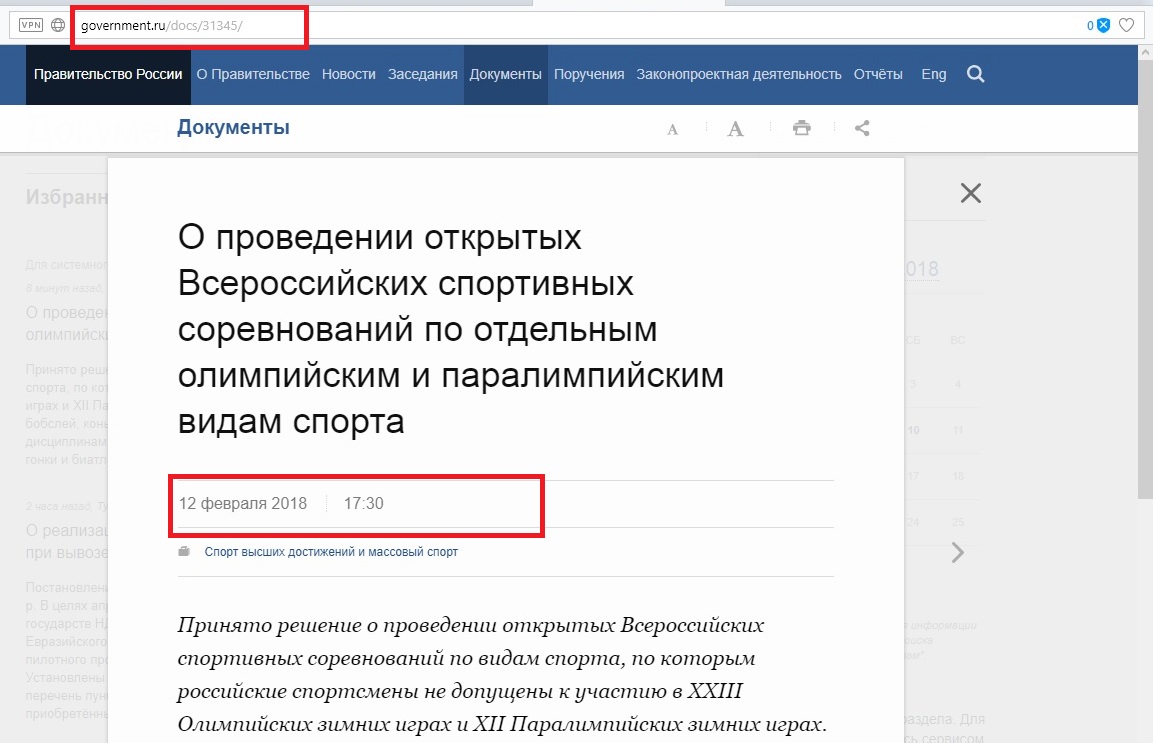Image resolution: width=1153 pixels, height=743 pixels.
Task: Open the ad blocker shield icon
Action: click(1103, 25)
